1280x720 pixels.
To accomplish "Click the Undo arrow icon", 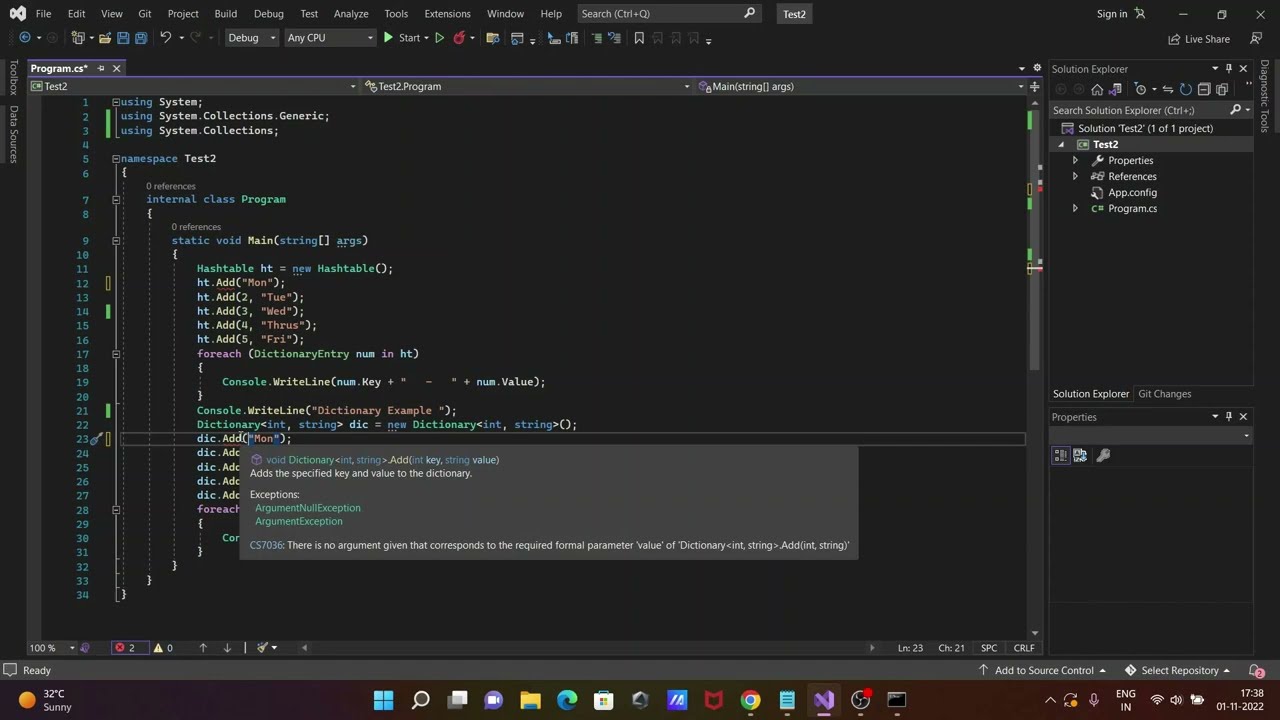I will pos(166,38).
